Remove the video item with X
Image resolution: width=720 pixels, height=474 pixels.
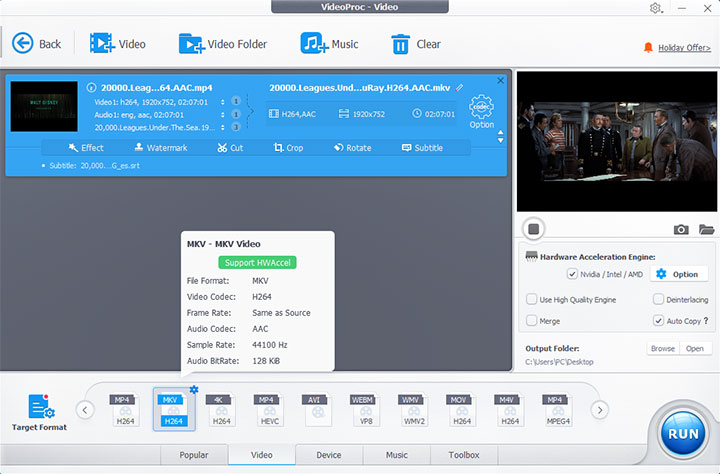coord(501,80)
